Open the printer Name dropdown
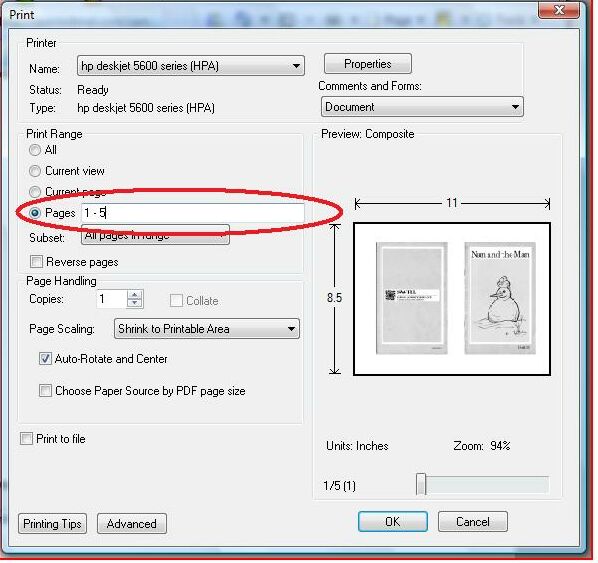Viewport: 598px width, 563px height. coord(191,66)
